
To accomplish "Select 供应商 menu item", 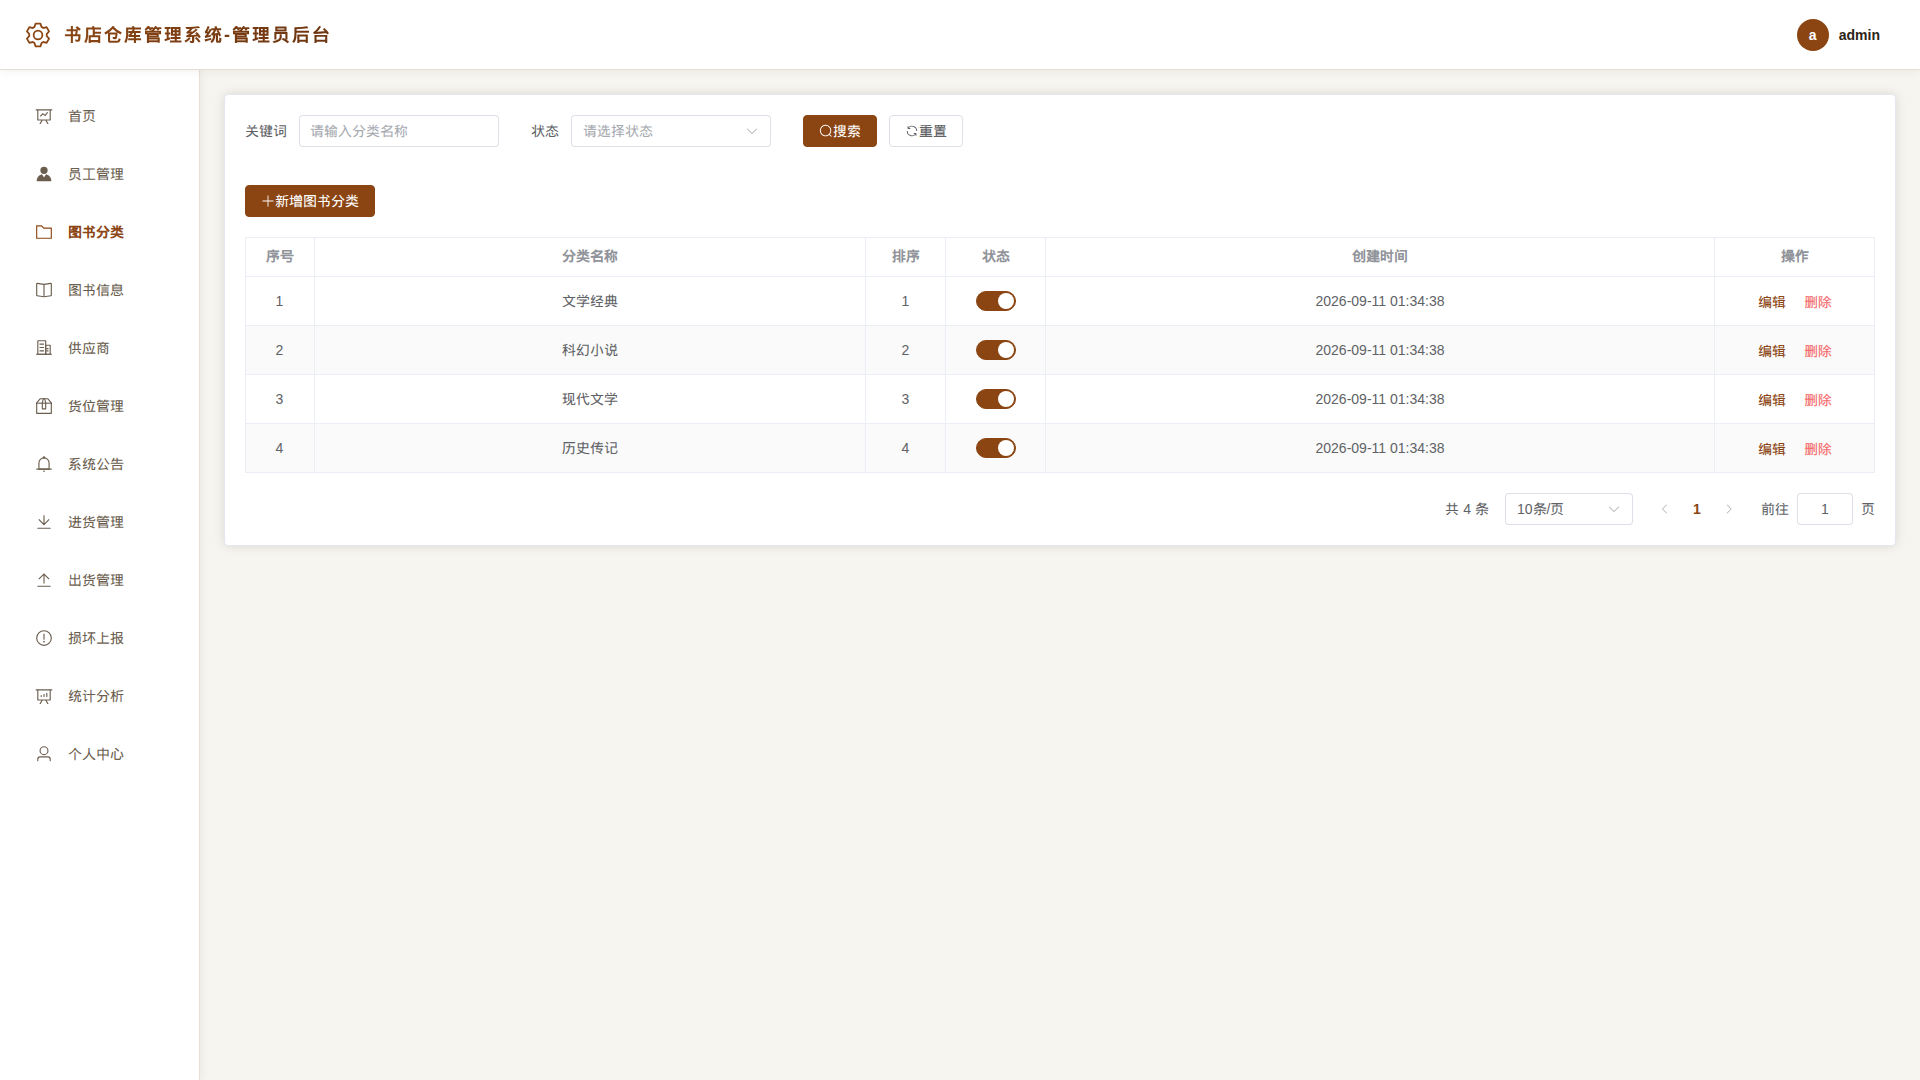I will pyautogui.click(x=100, y=348).
